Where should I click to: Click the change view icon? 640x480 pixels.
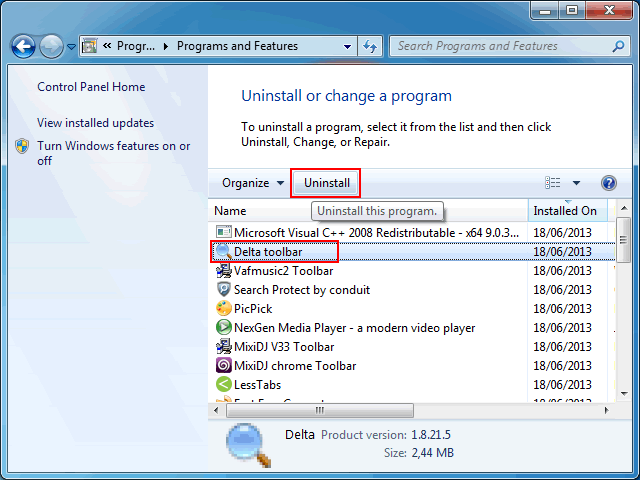tap(553, 183)
